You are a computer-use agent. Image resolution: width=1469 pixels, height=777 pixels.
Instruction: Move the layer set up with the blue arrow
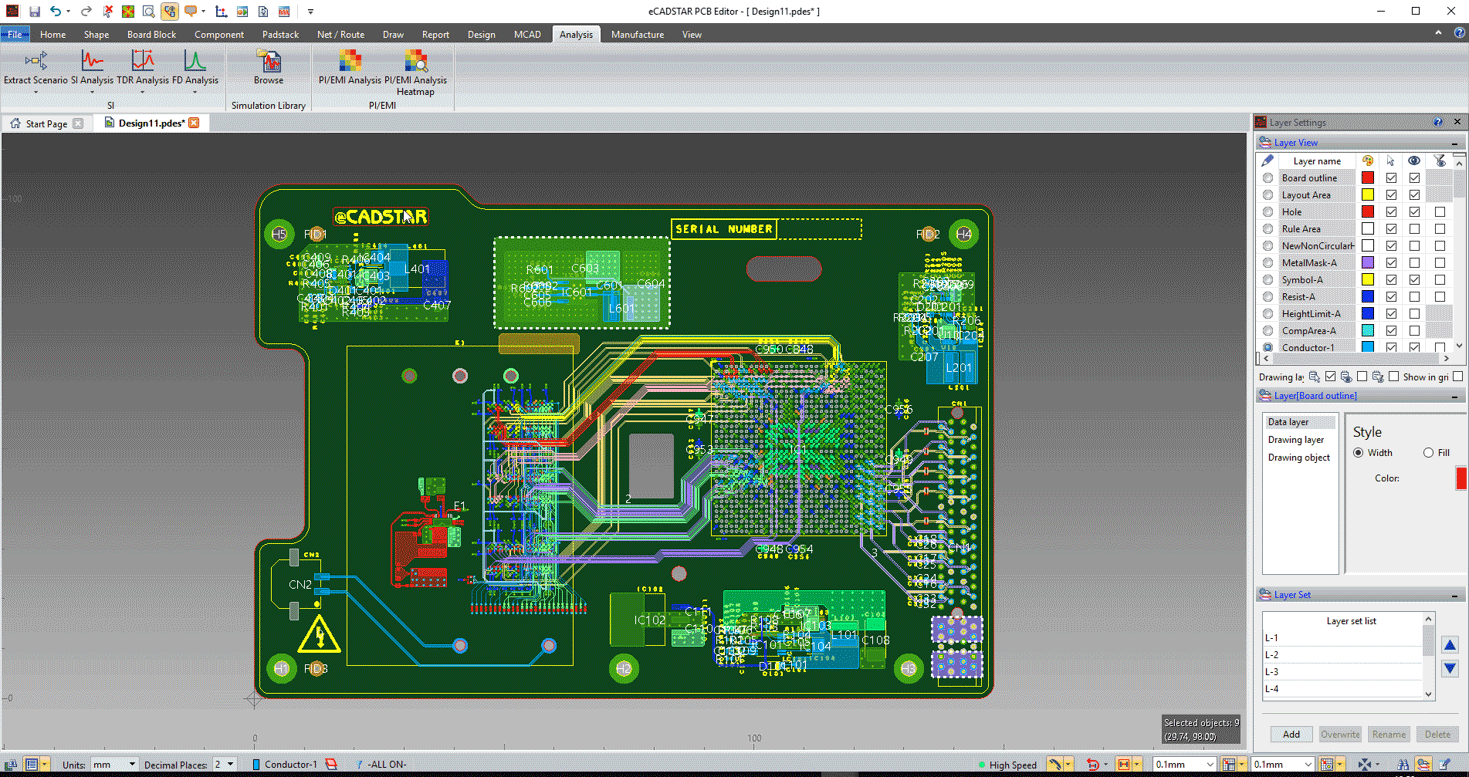(x=1449, y=645)
